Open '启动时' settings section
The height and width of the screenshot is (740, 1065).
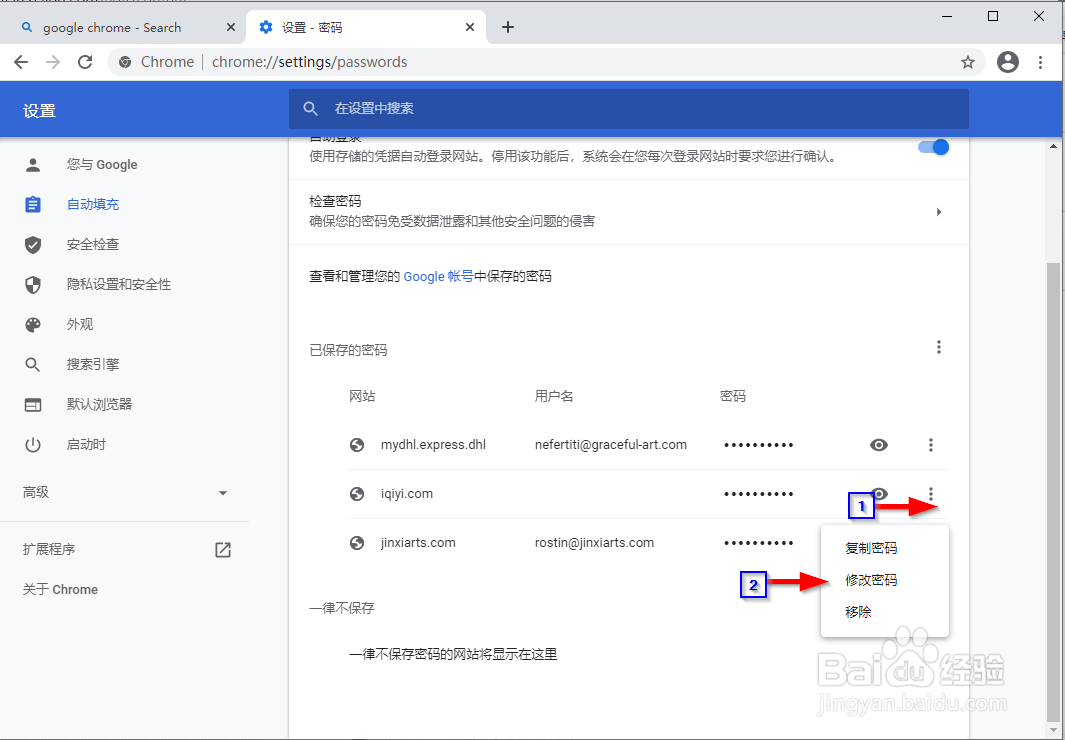pyautogui.click(x=86, y=445)
